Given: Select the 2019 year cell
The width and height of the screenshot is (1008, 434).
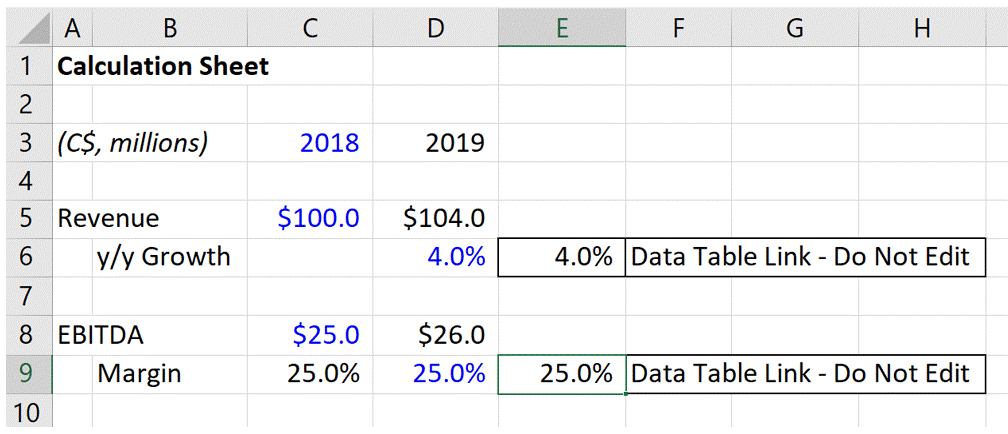Looking at the screenshot, I should coord(454,143).
